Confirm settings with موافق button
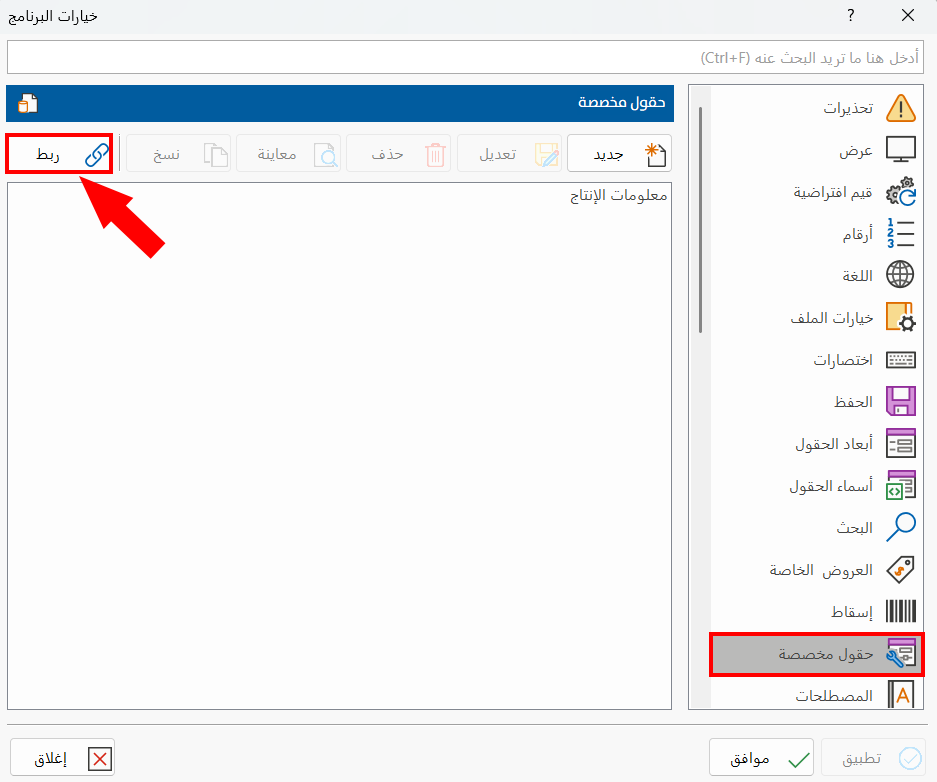Image resolution: width=937 pixels, height=782 pixels. (x=761, y=757)
